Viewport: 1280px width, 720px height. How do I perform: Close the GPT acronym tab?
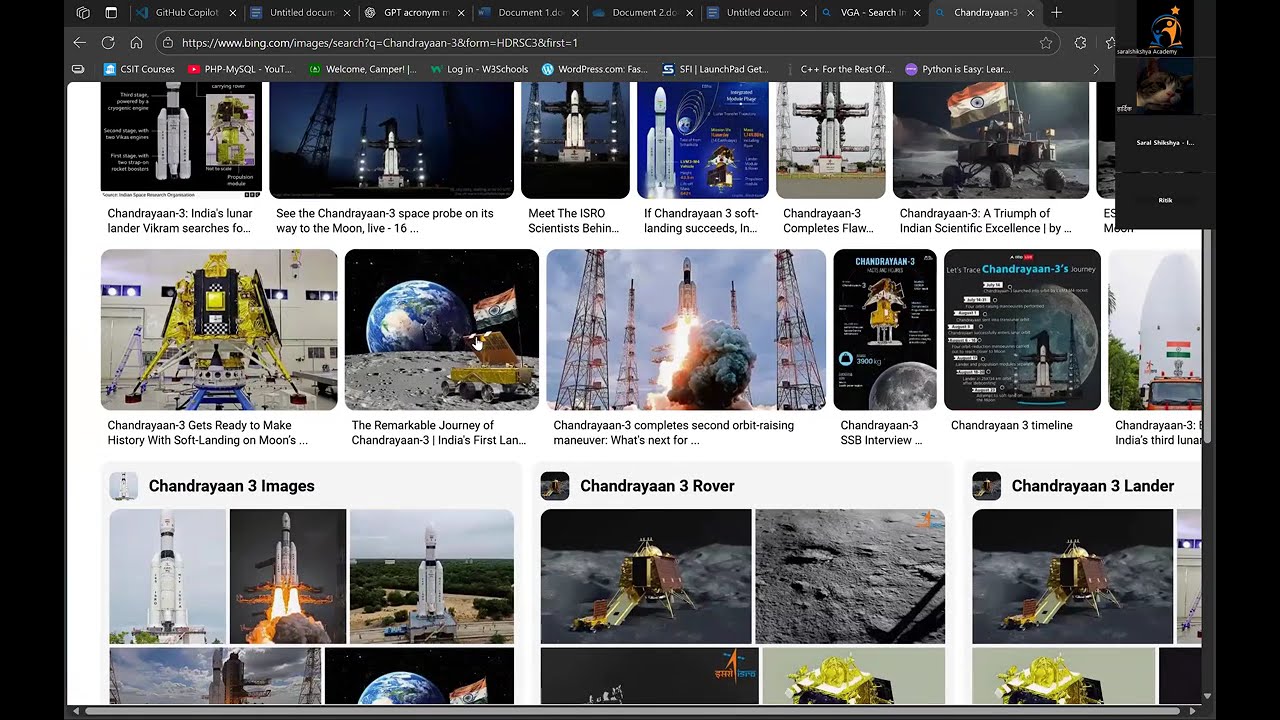(462, 13)
